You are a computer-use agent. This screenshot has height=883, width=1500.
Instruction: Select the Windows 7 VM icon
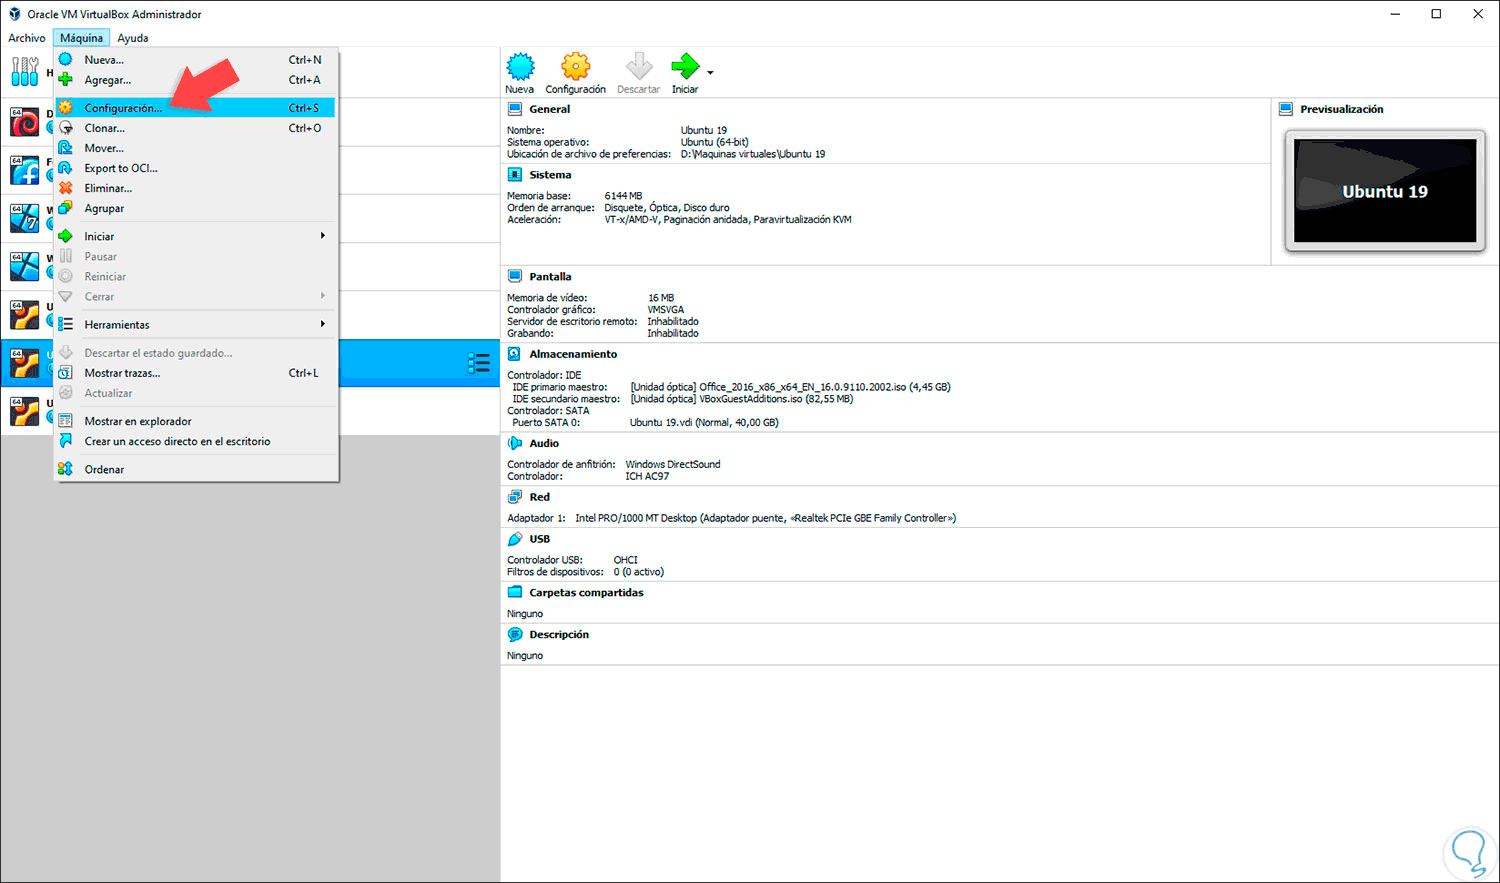click(25, 218)
